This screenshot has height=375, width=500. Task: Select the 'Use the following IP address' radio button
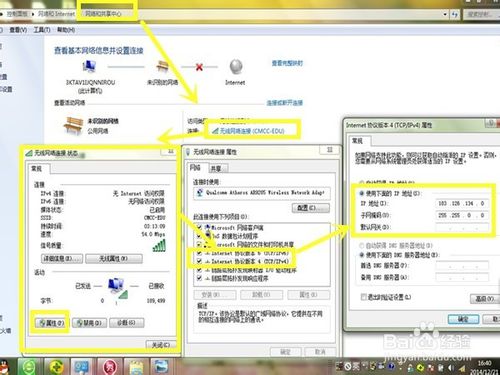click(361, 193)
